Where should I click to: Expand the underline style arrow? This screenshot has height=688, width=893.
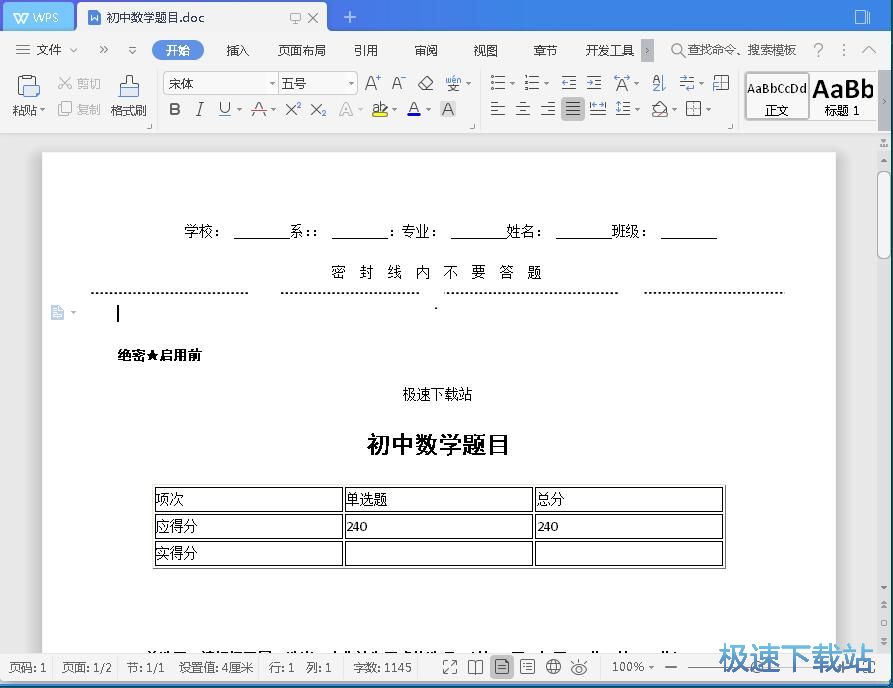(x=239, y=109)
